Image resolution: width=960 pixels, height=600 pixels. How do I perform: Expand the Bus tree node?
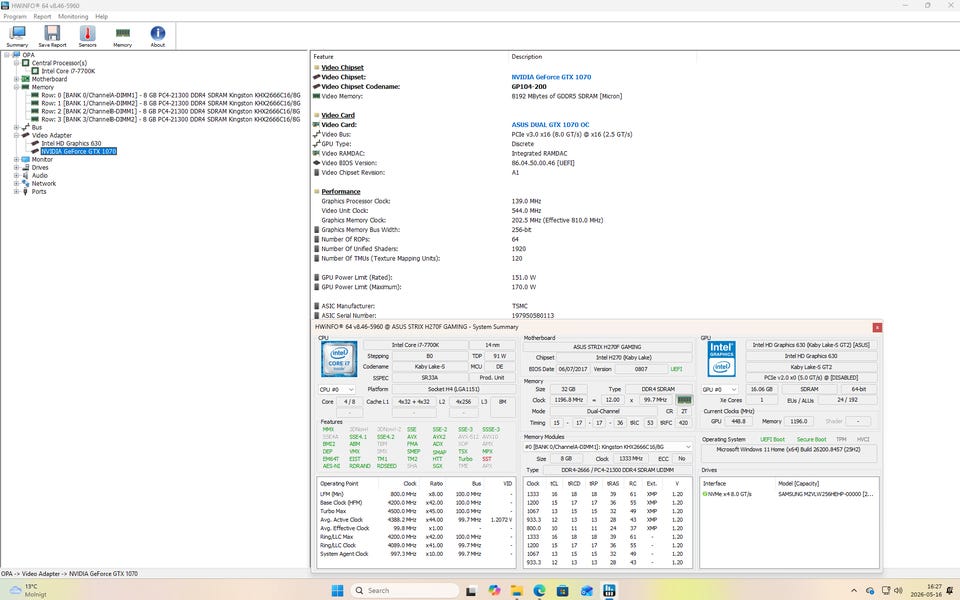point(17,127)
